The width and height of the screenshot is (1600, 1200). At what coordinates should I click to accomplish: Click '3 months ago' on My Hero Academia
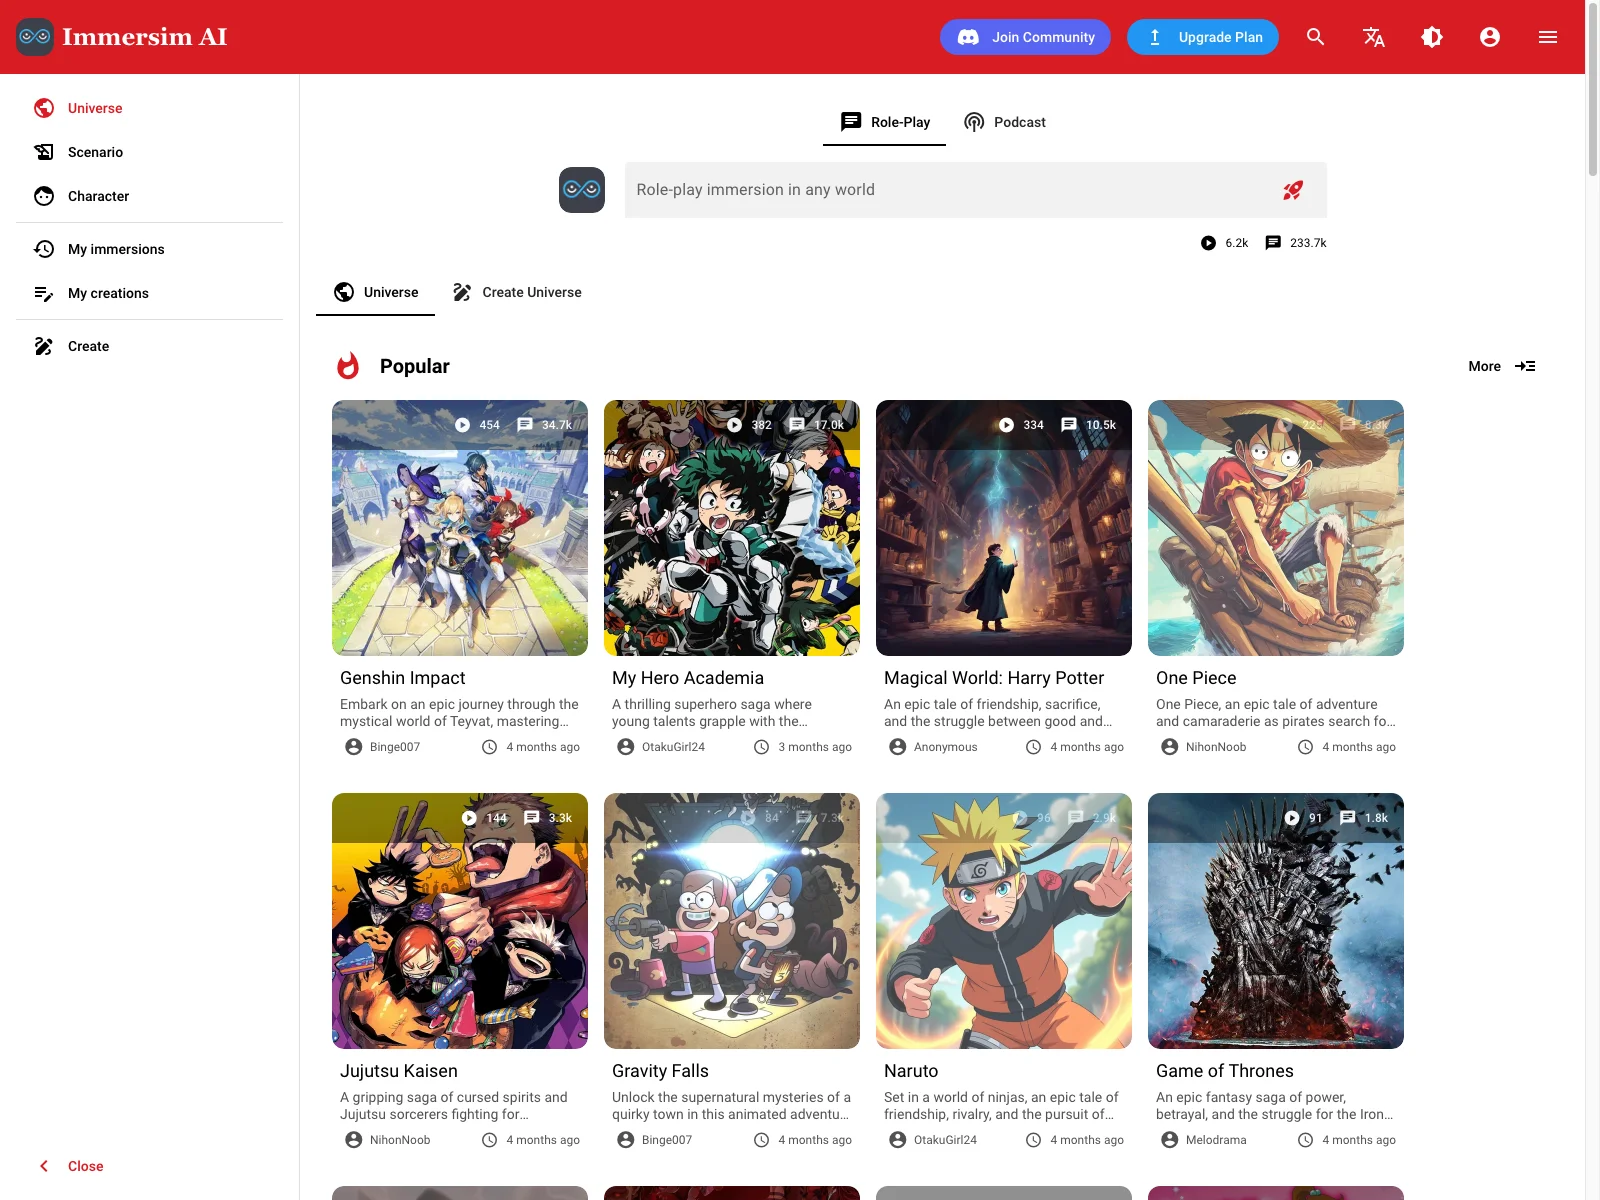coord(815,747)
